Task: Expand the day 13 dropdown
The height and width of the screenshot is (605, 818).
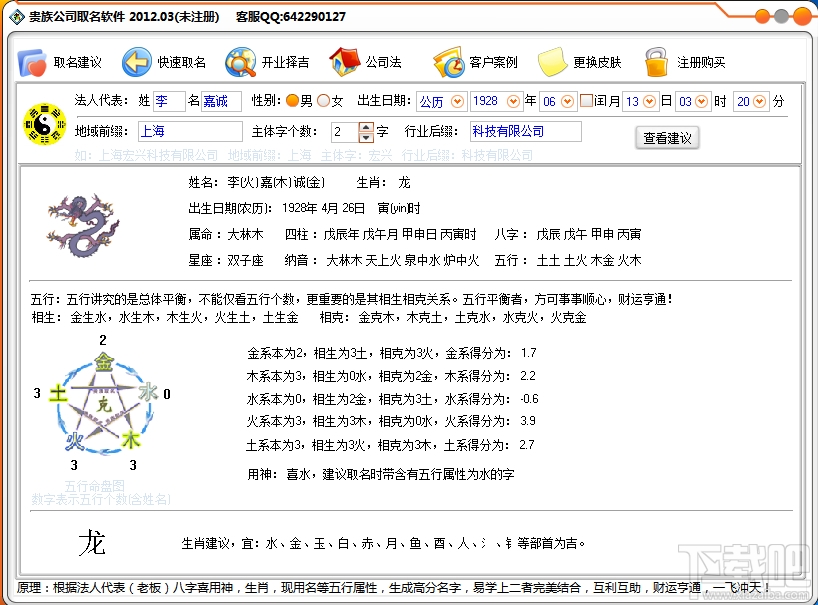Action: pos(649,101)
